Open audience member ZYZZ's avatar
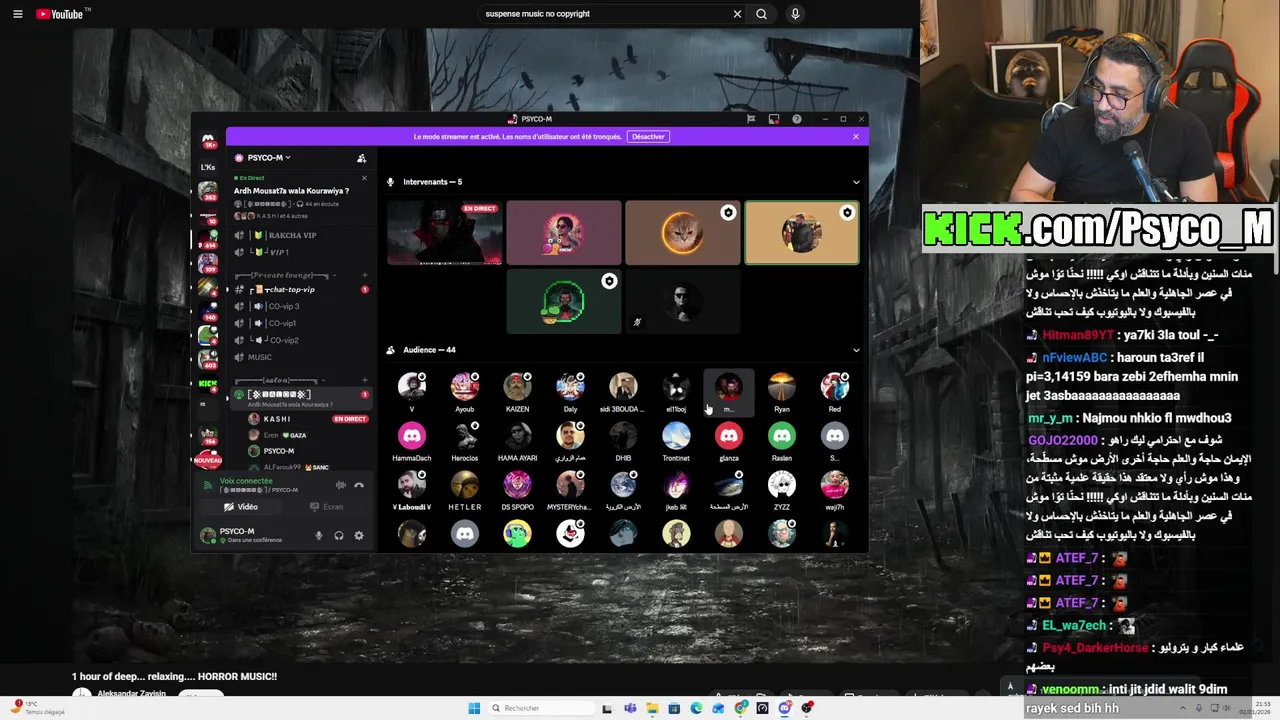Screen dimensions: 1280x720 point(782,485)
